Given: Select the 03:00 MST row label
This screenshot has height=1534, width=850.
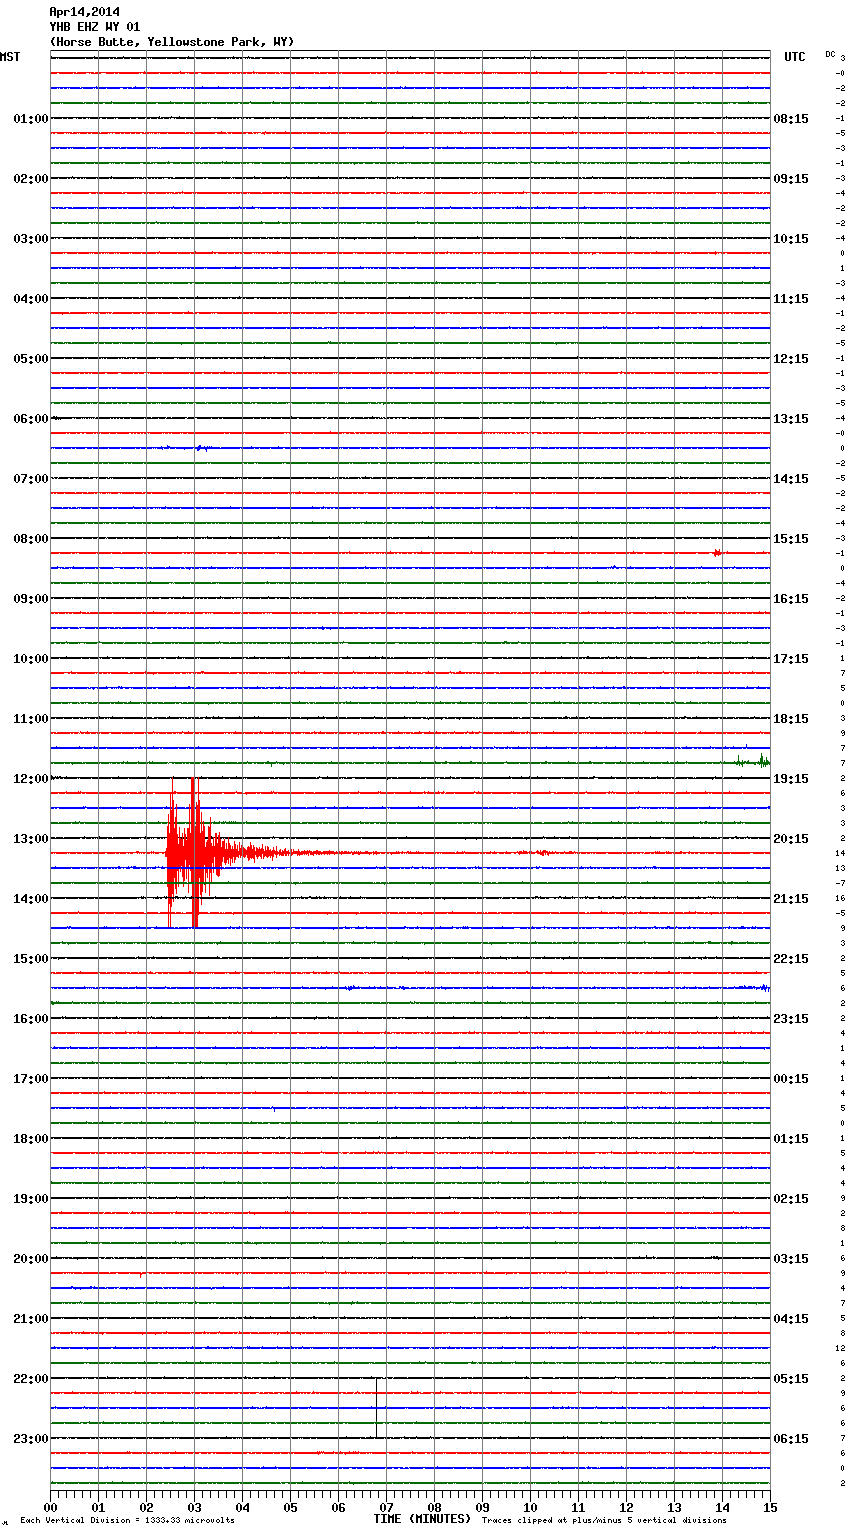Looking at the screenshot, I should (31, 239).
